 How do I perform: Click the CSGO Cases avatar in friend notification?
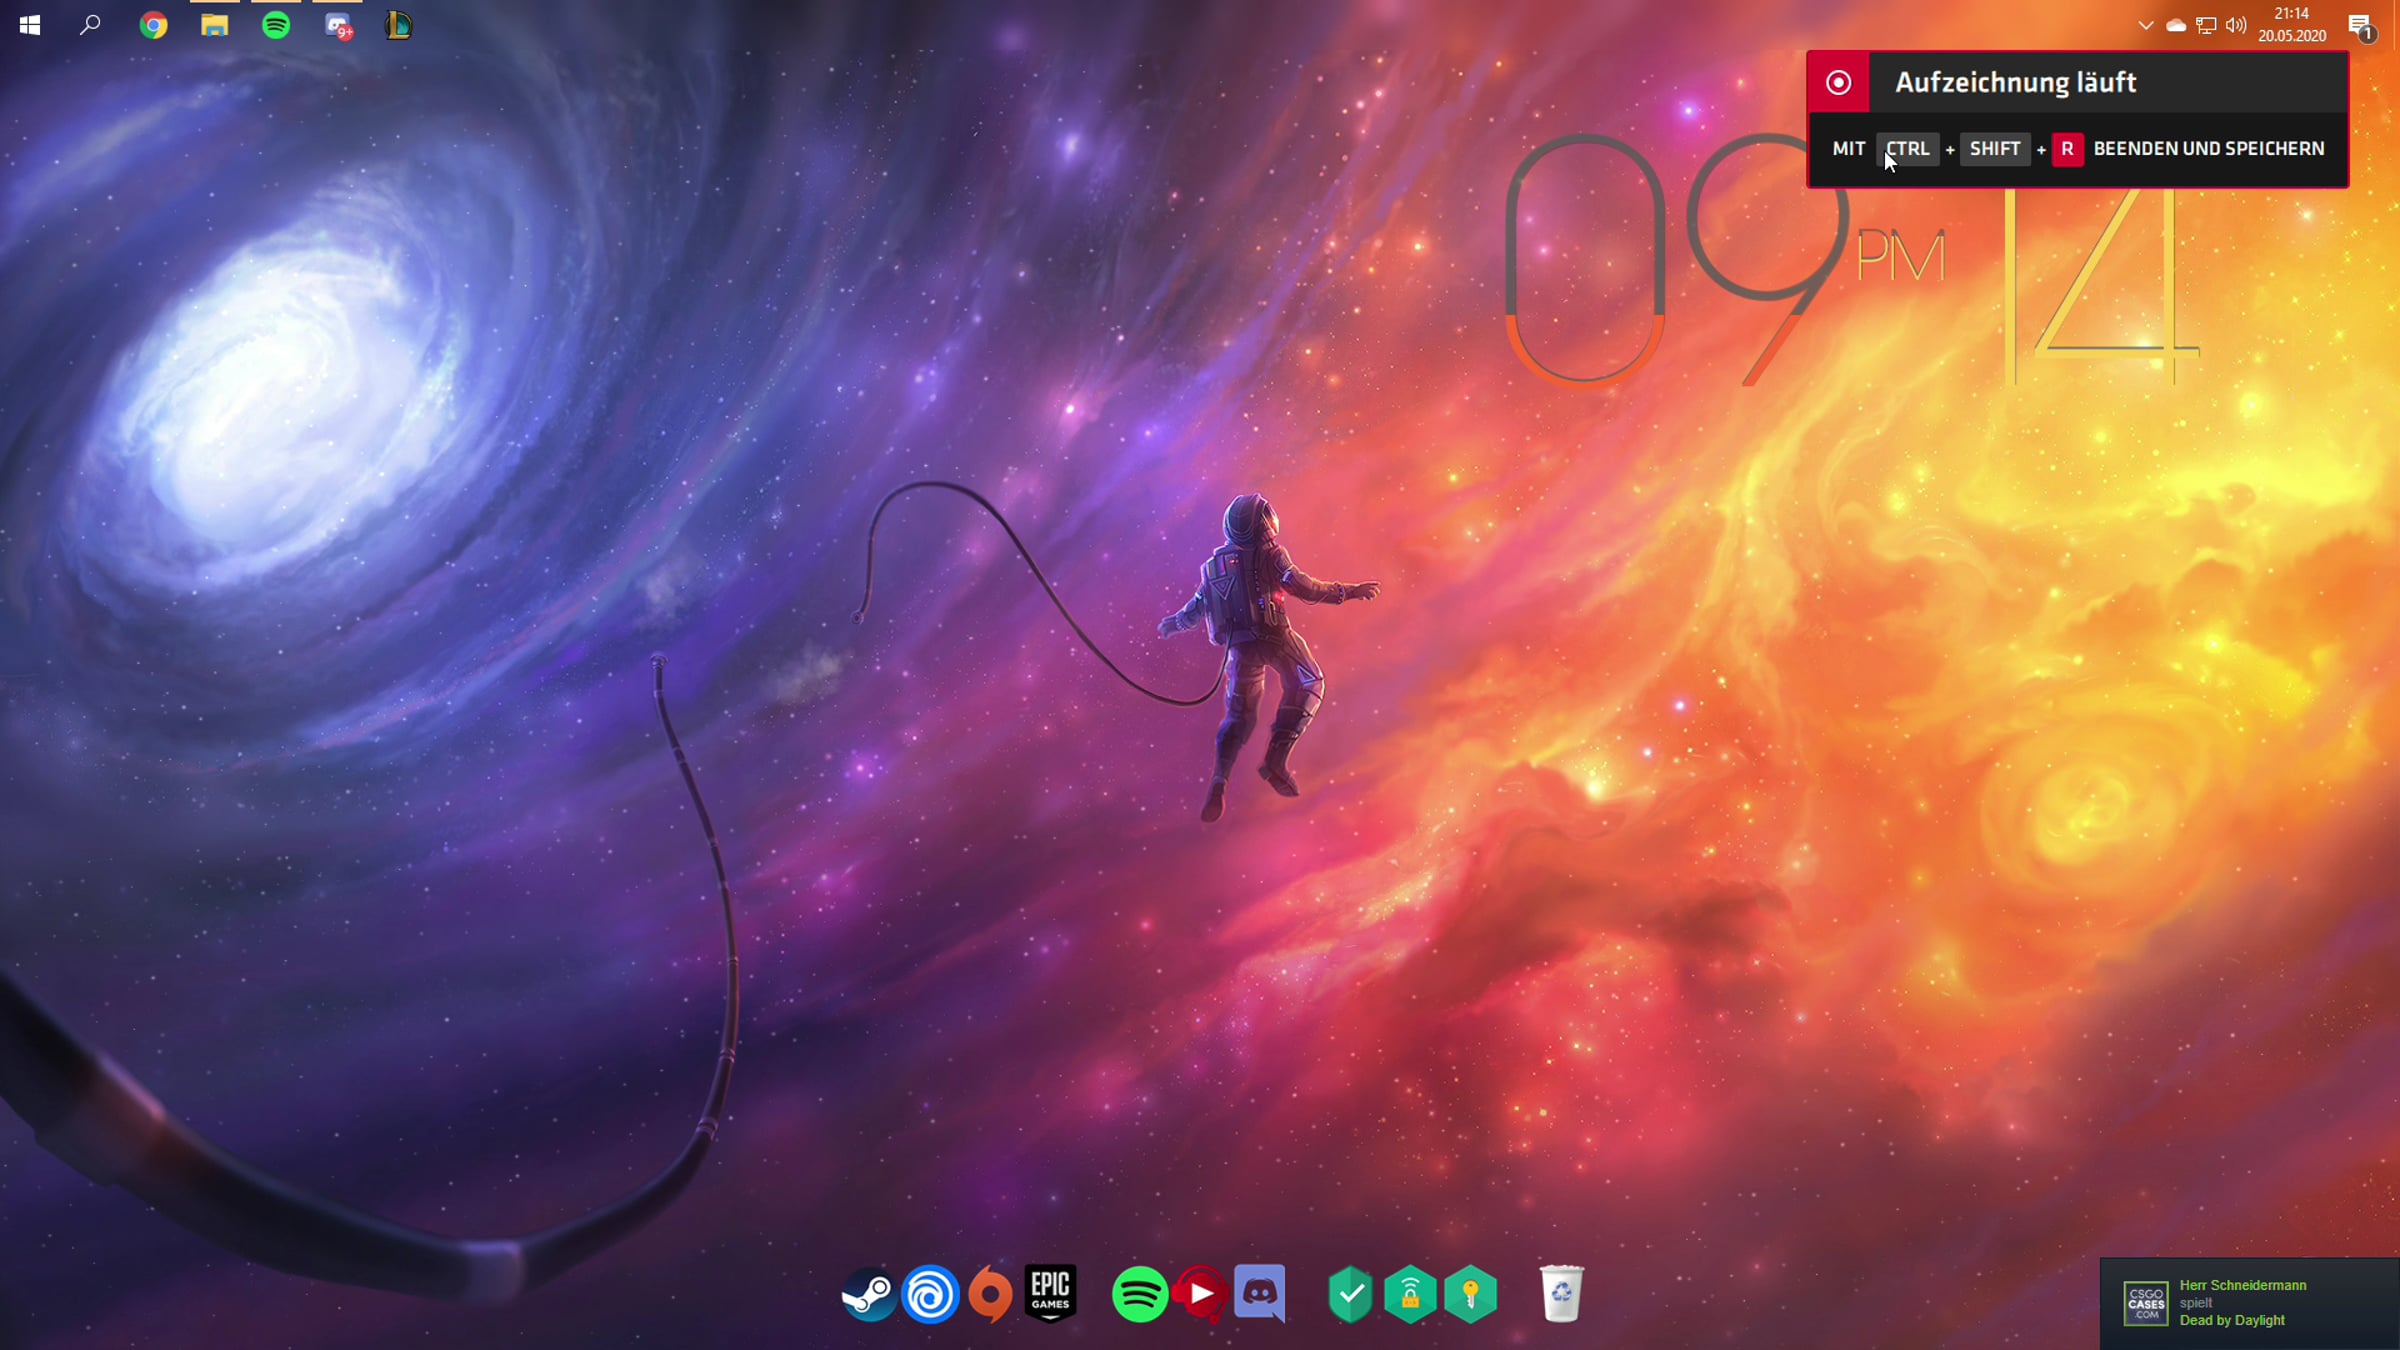click(x=2146, y=1303)
